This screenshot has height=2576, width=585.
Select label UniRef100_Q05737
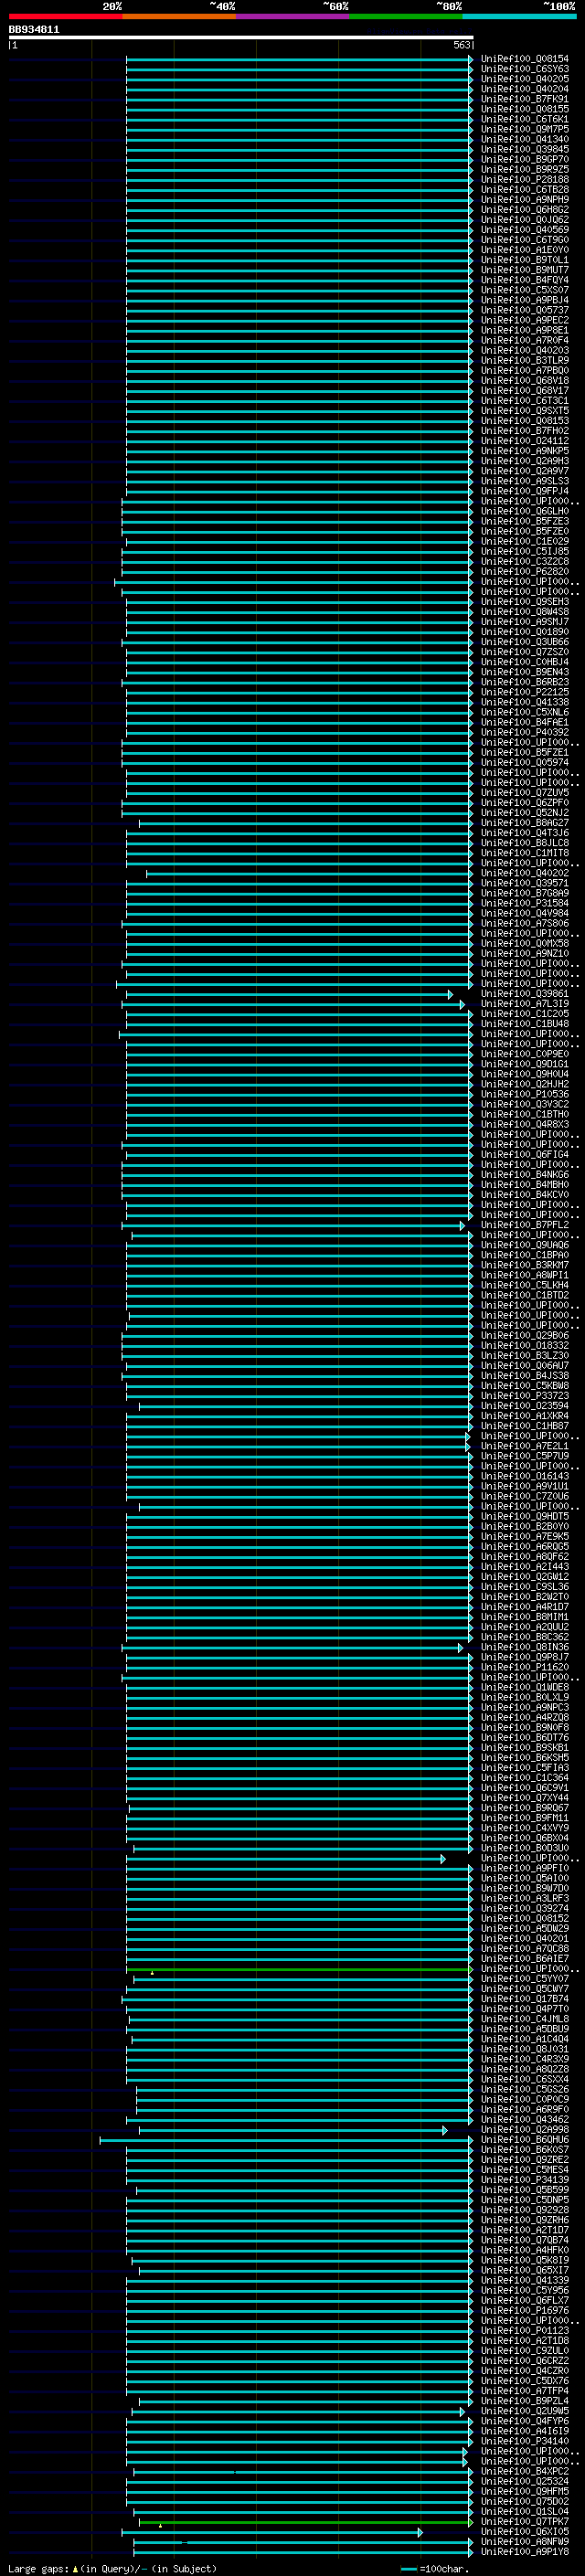(x=524, y=310)
